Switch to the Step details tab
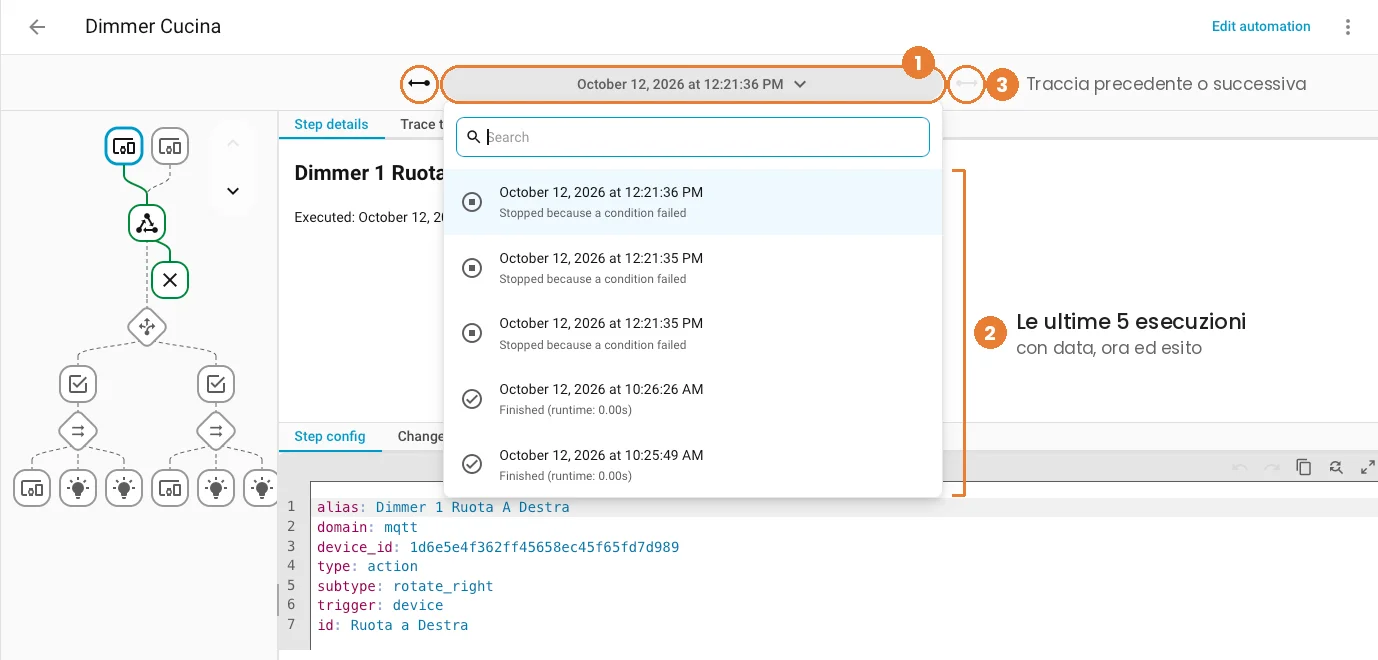 (x=331, y=125)
